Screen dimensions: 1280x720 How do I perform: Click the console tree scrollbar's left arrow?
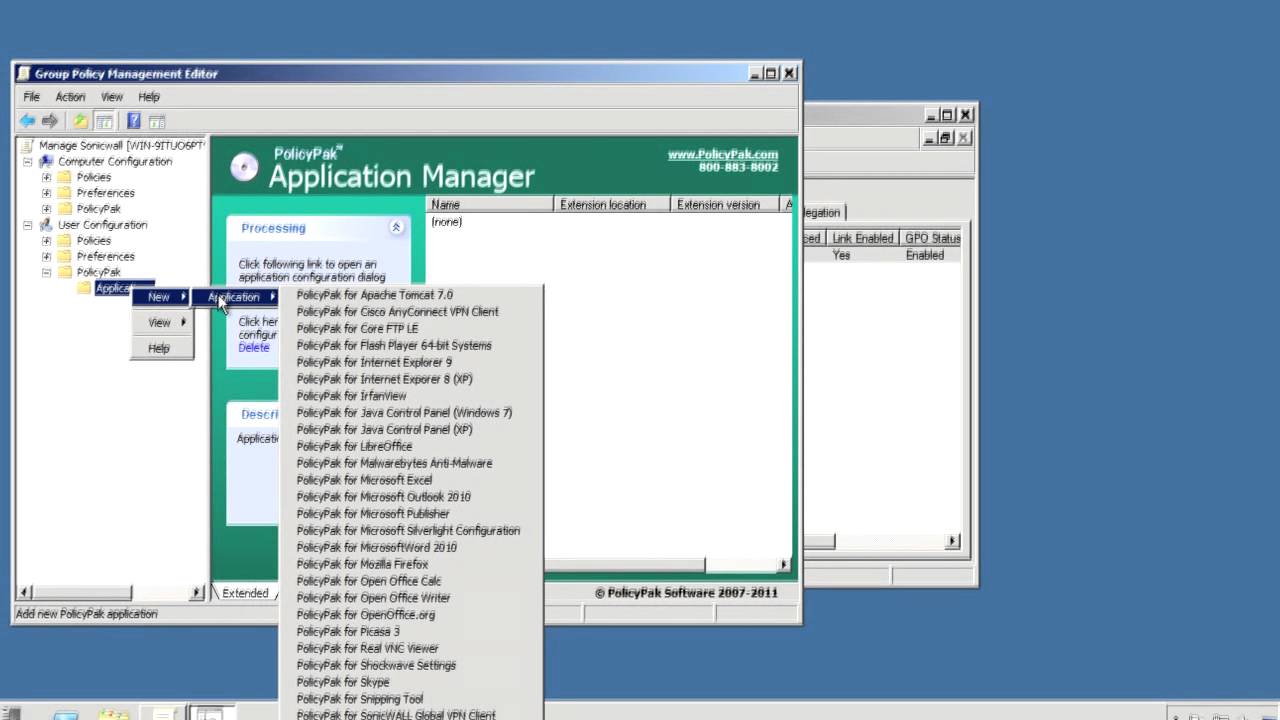point(25,593)
